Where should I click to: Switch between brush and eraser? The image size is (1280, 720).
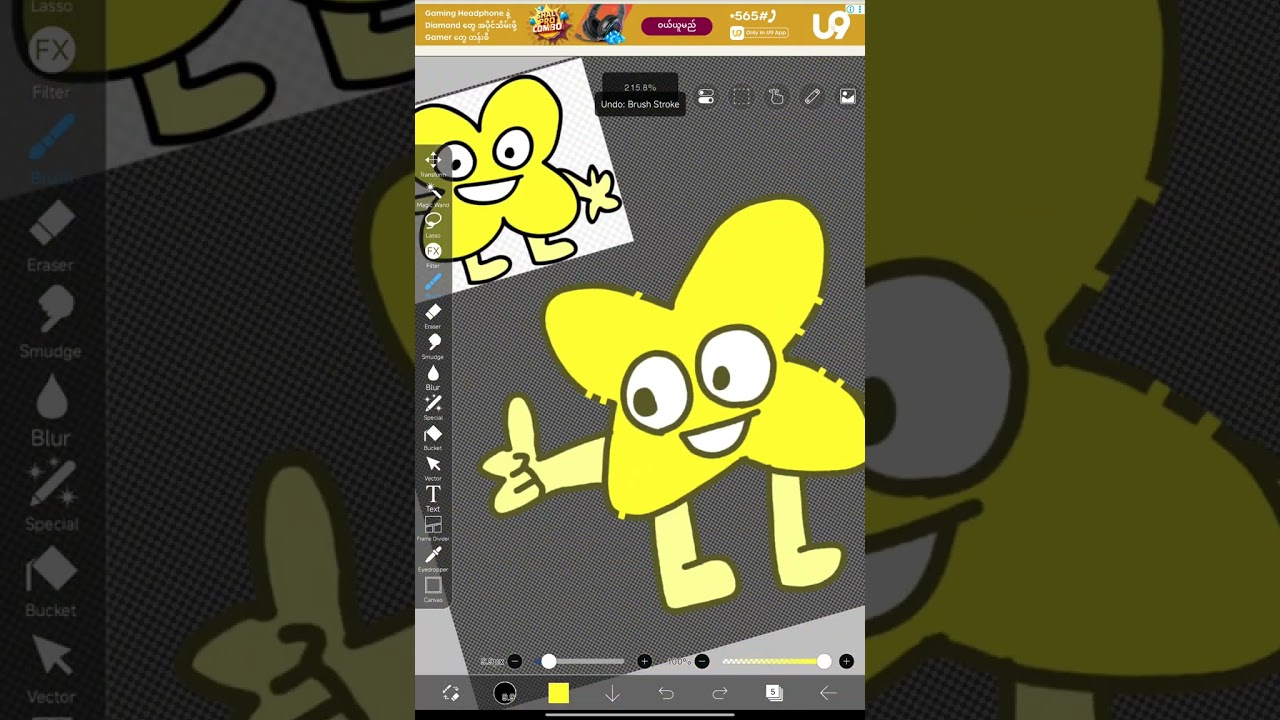[x=451, y=693]
